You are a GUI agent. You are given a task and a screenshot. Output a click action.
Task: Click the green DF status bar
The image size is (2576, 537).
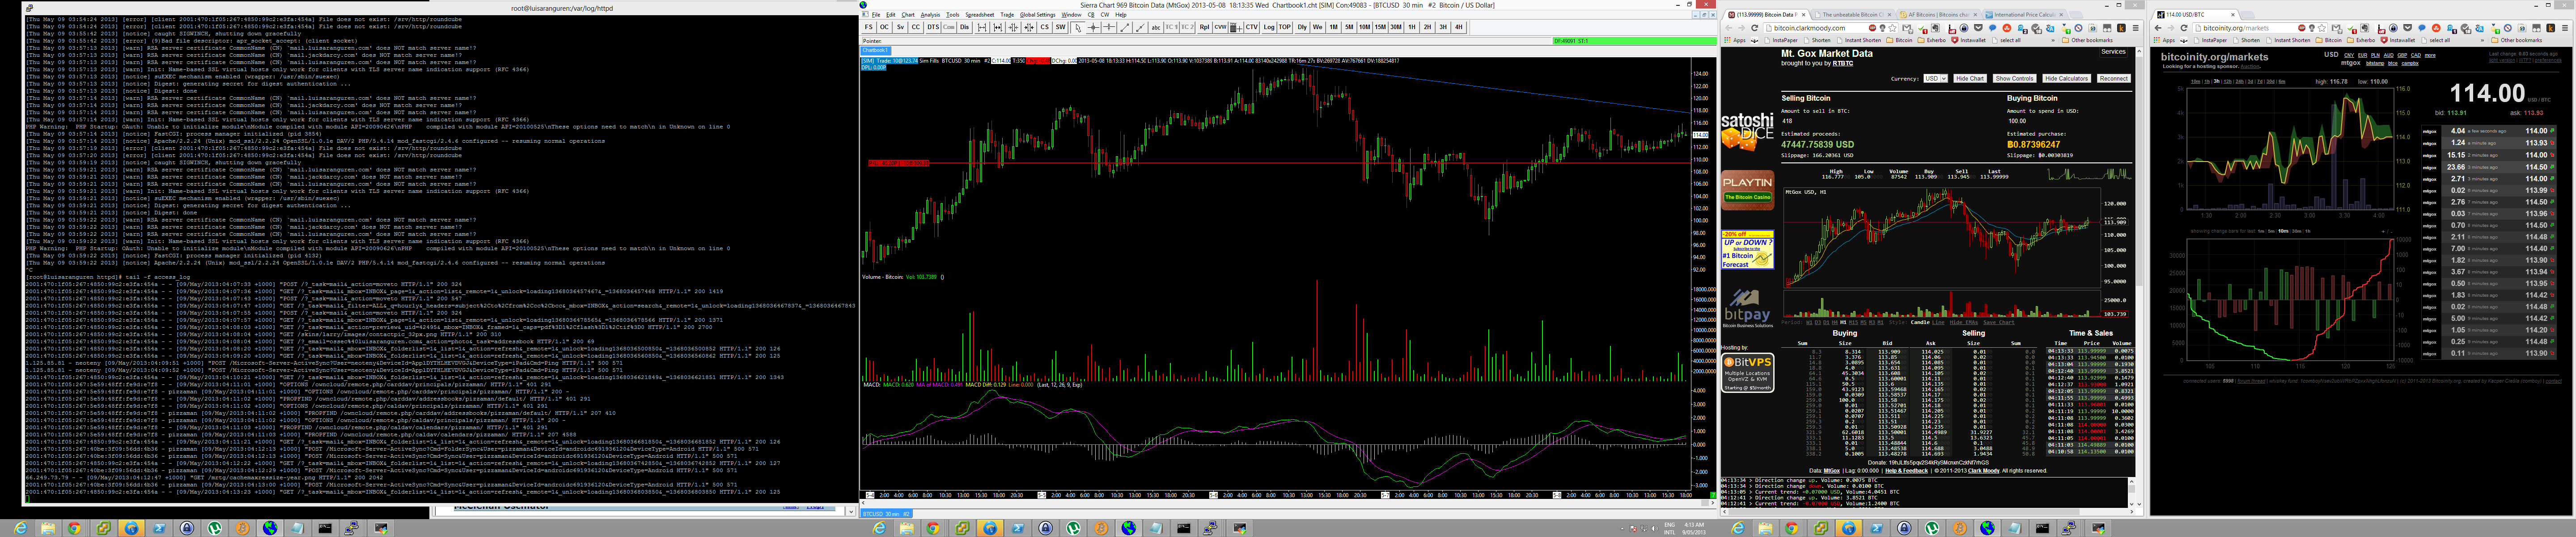(x=1634, y=41)
